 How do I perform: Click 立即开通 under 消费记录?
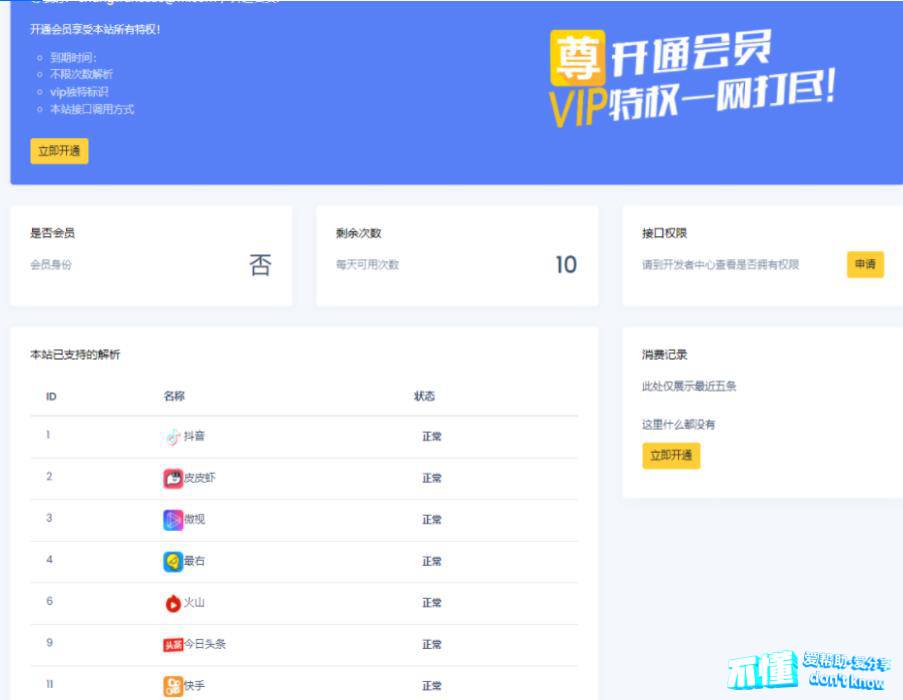[671, 456]
